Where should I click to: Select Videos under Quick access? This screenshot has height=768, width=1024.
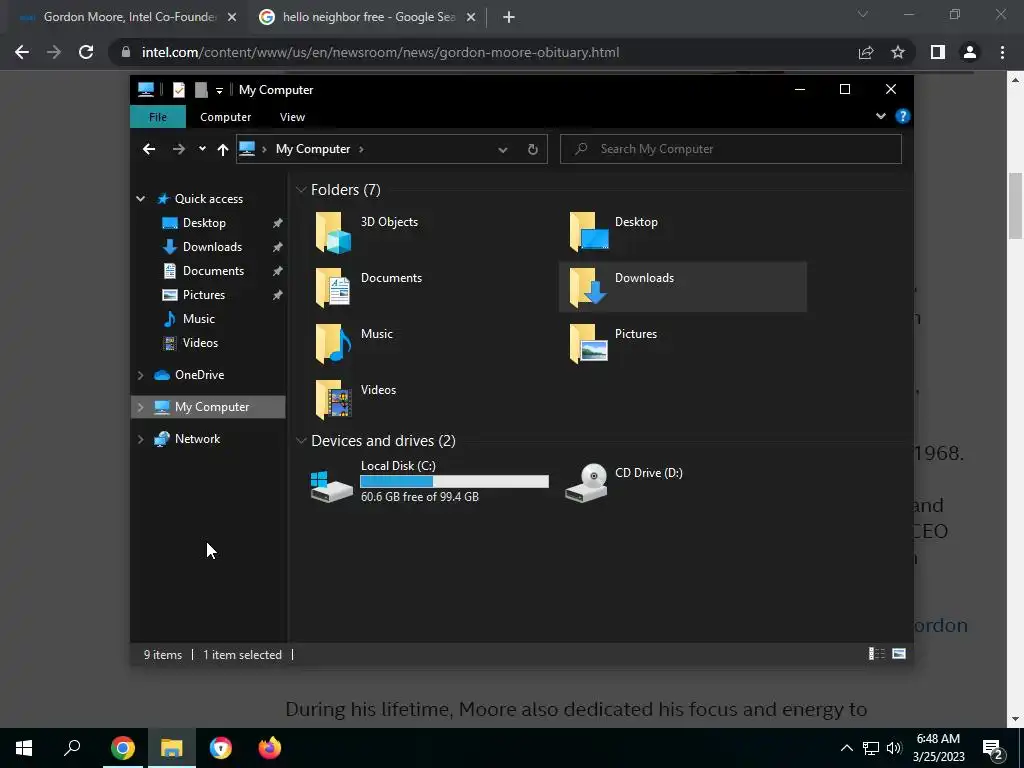tap(200, 343)
